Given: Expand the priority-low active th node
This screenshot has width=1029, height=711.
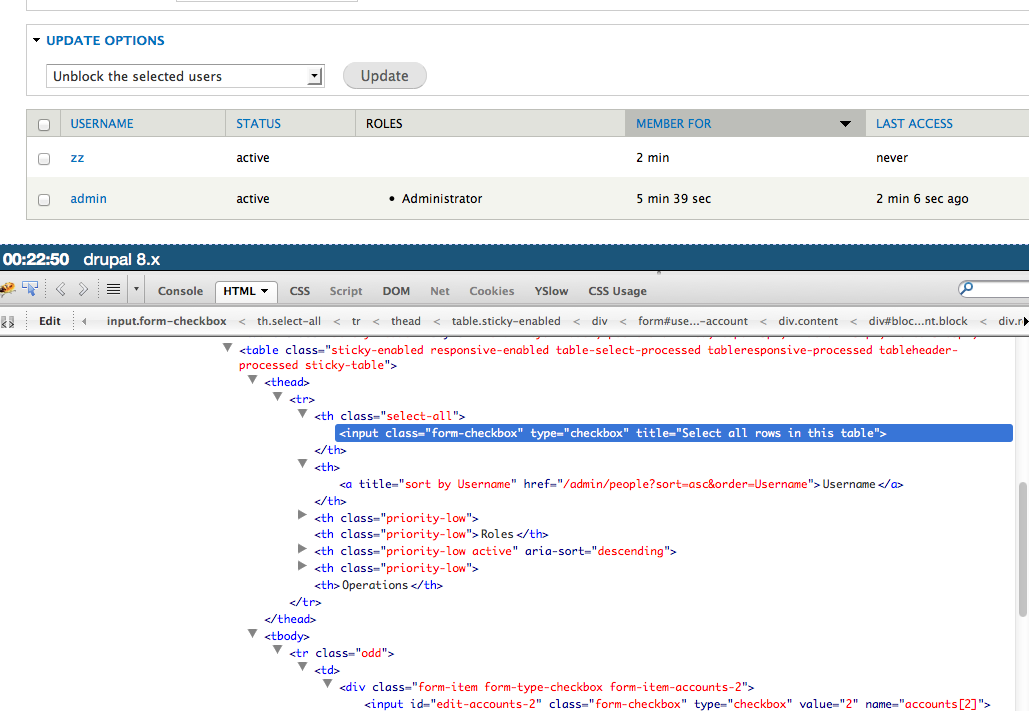Looking at the screenshot, I should click(302, 548).
